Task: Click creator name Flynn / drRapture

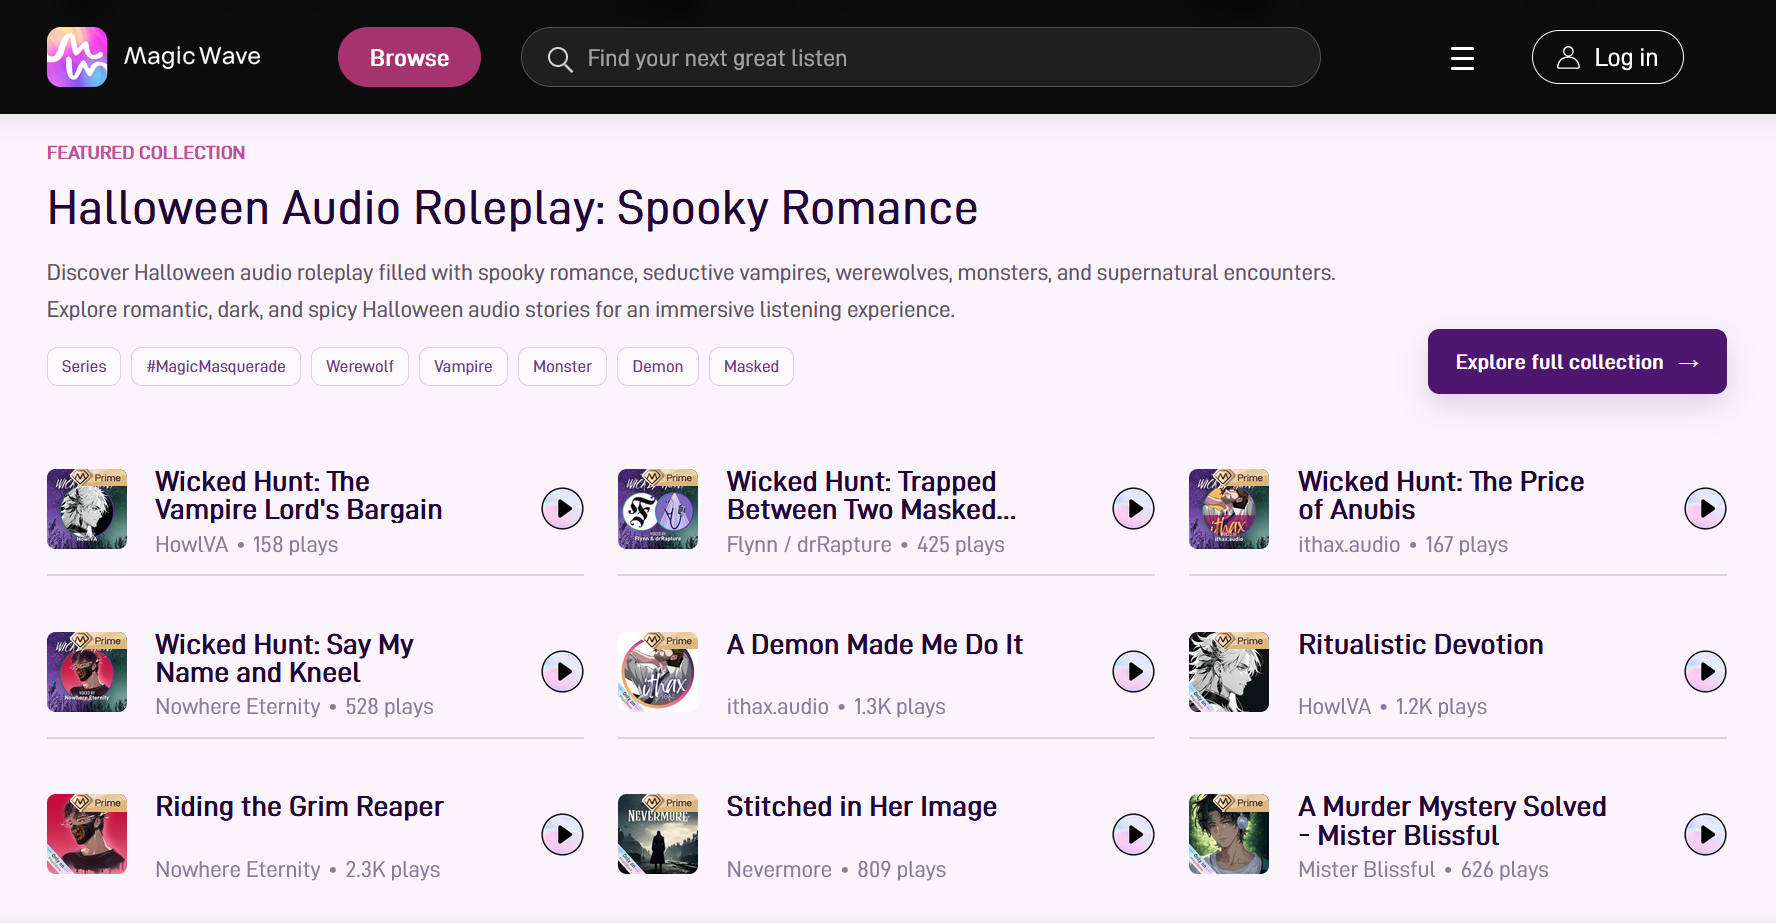Action: [x=809, y=544]
